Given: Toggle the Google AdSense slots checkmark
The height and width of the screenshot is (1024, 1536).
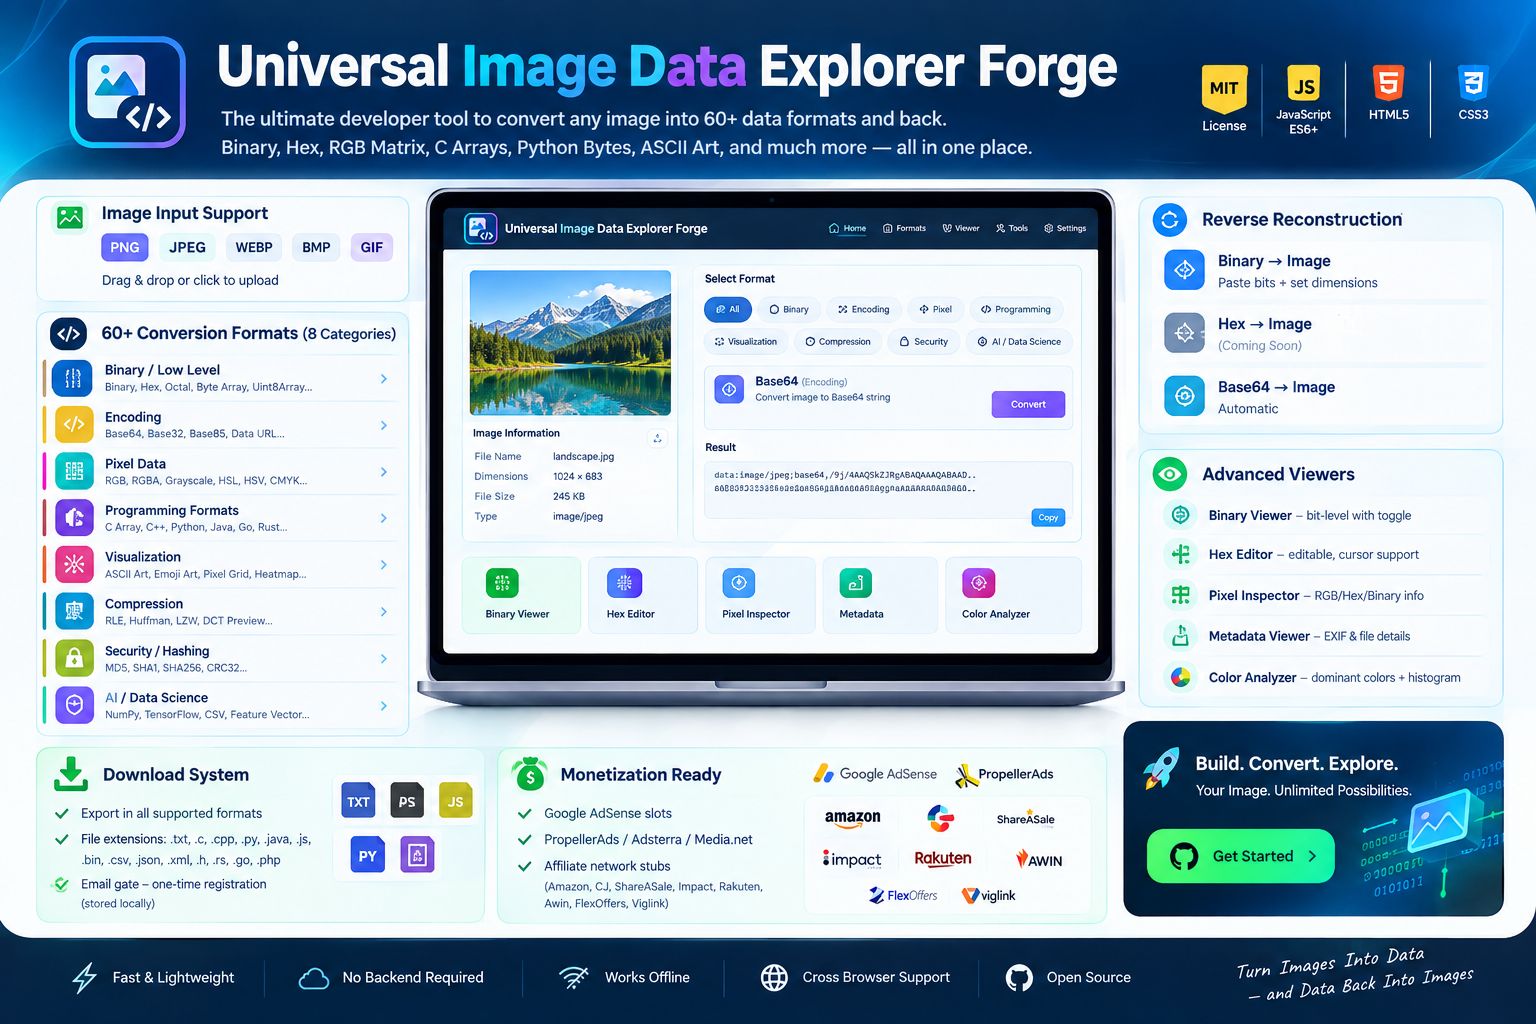Looking at the screenshot, I should 524,813.
